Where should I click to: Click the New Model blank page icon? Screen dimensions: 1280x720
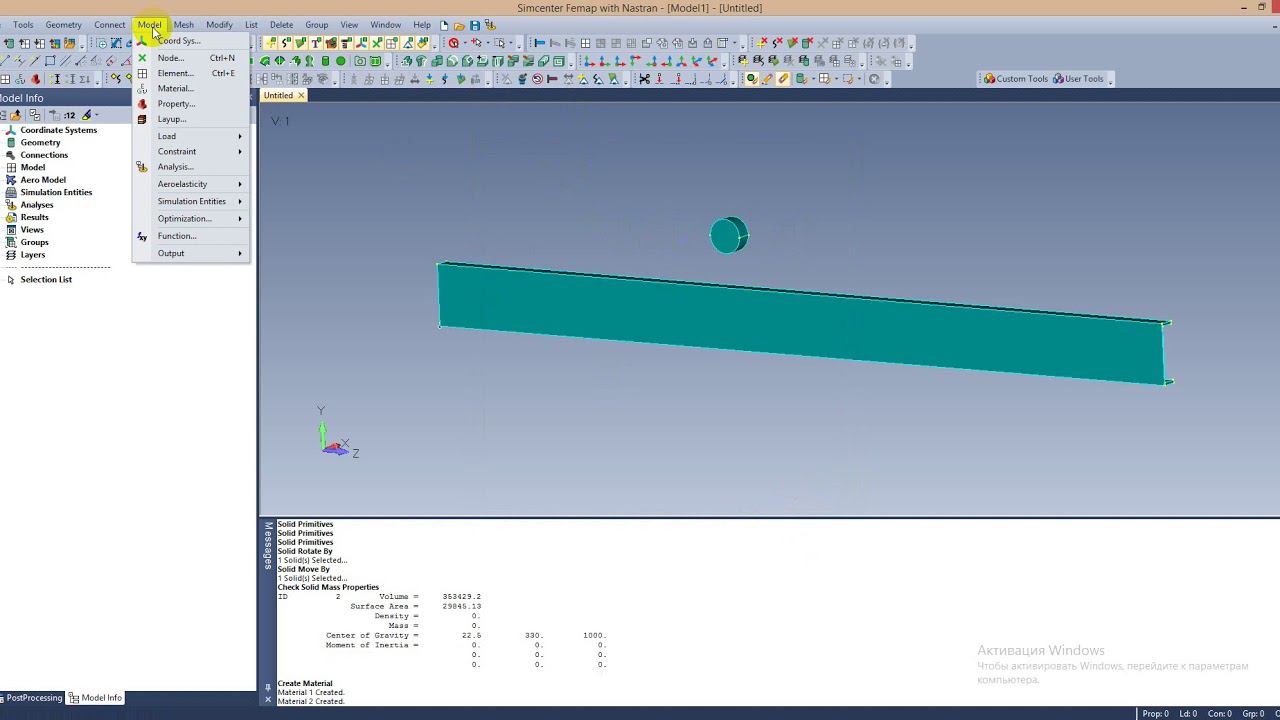click(444, 25)
